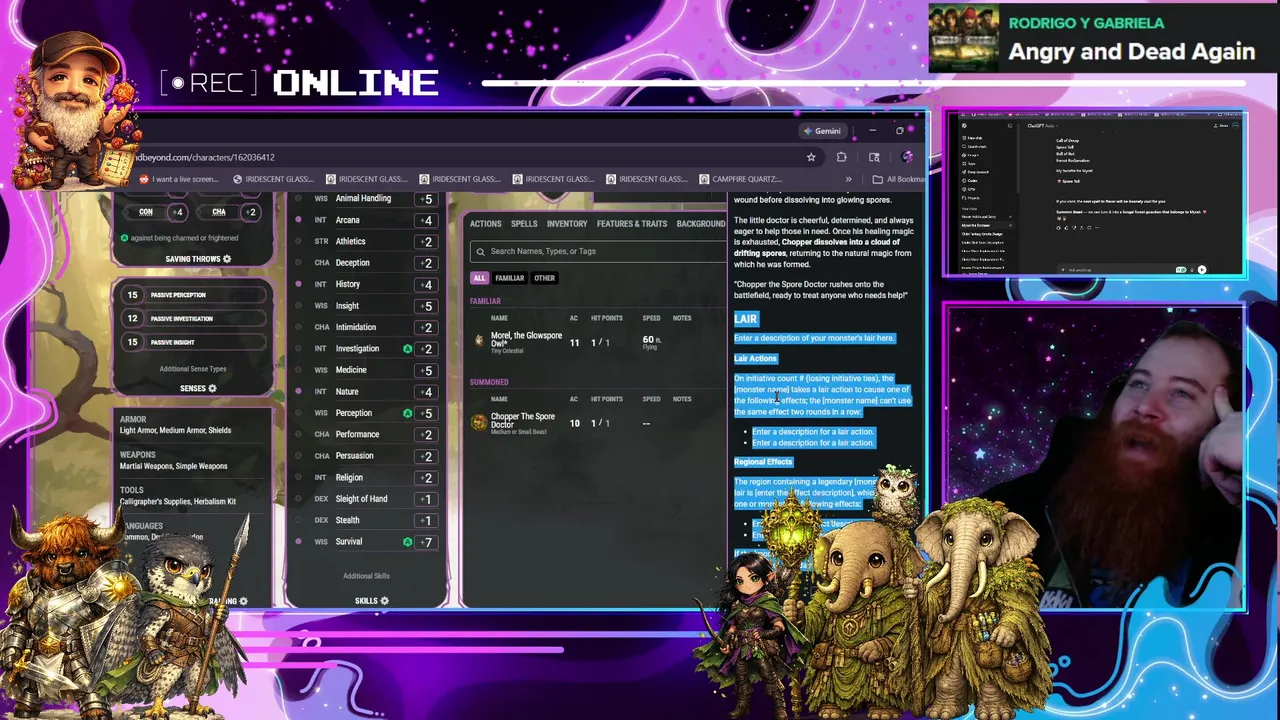
Task: Roll the Medicine +5 bonus
Action: pos(427,370)
